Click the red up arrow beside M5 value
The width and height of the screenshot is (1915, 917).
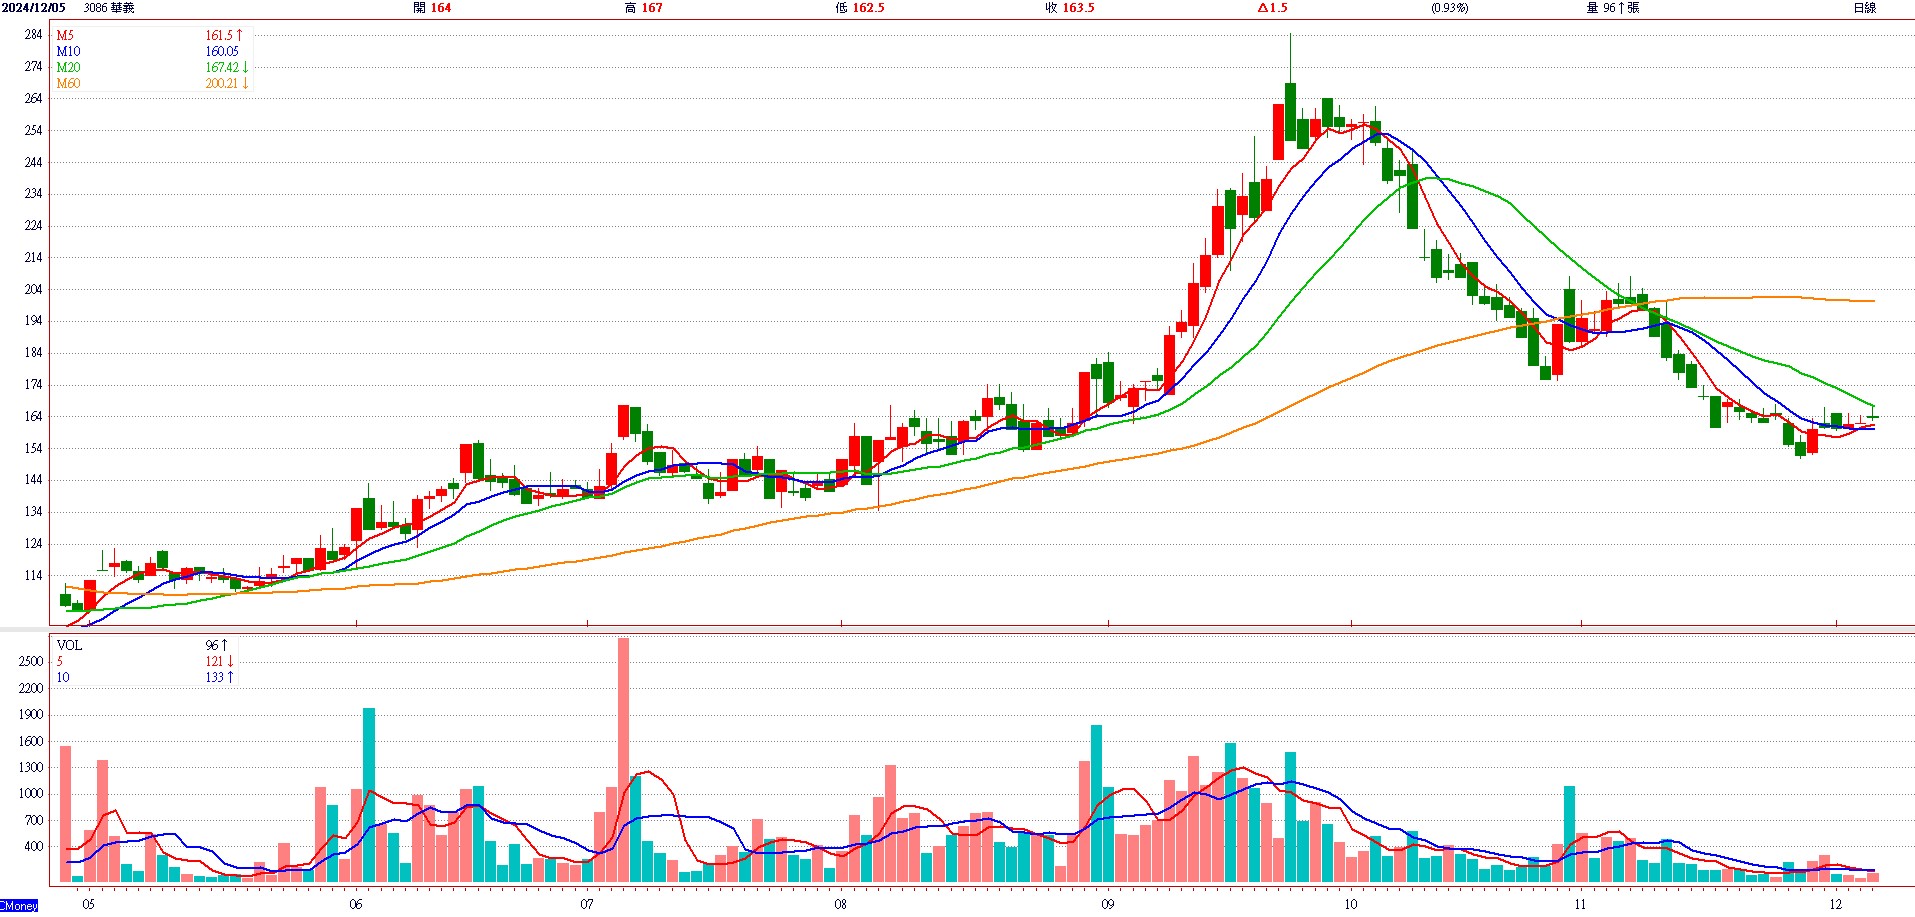(x=240, y=35)
